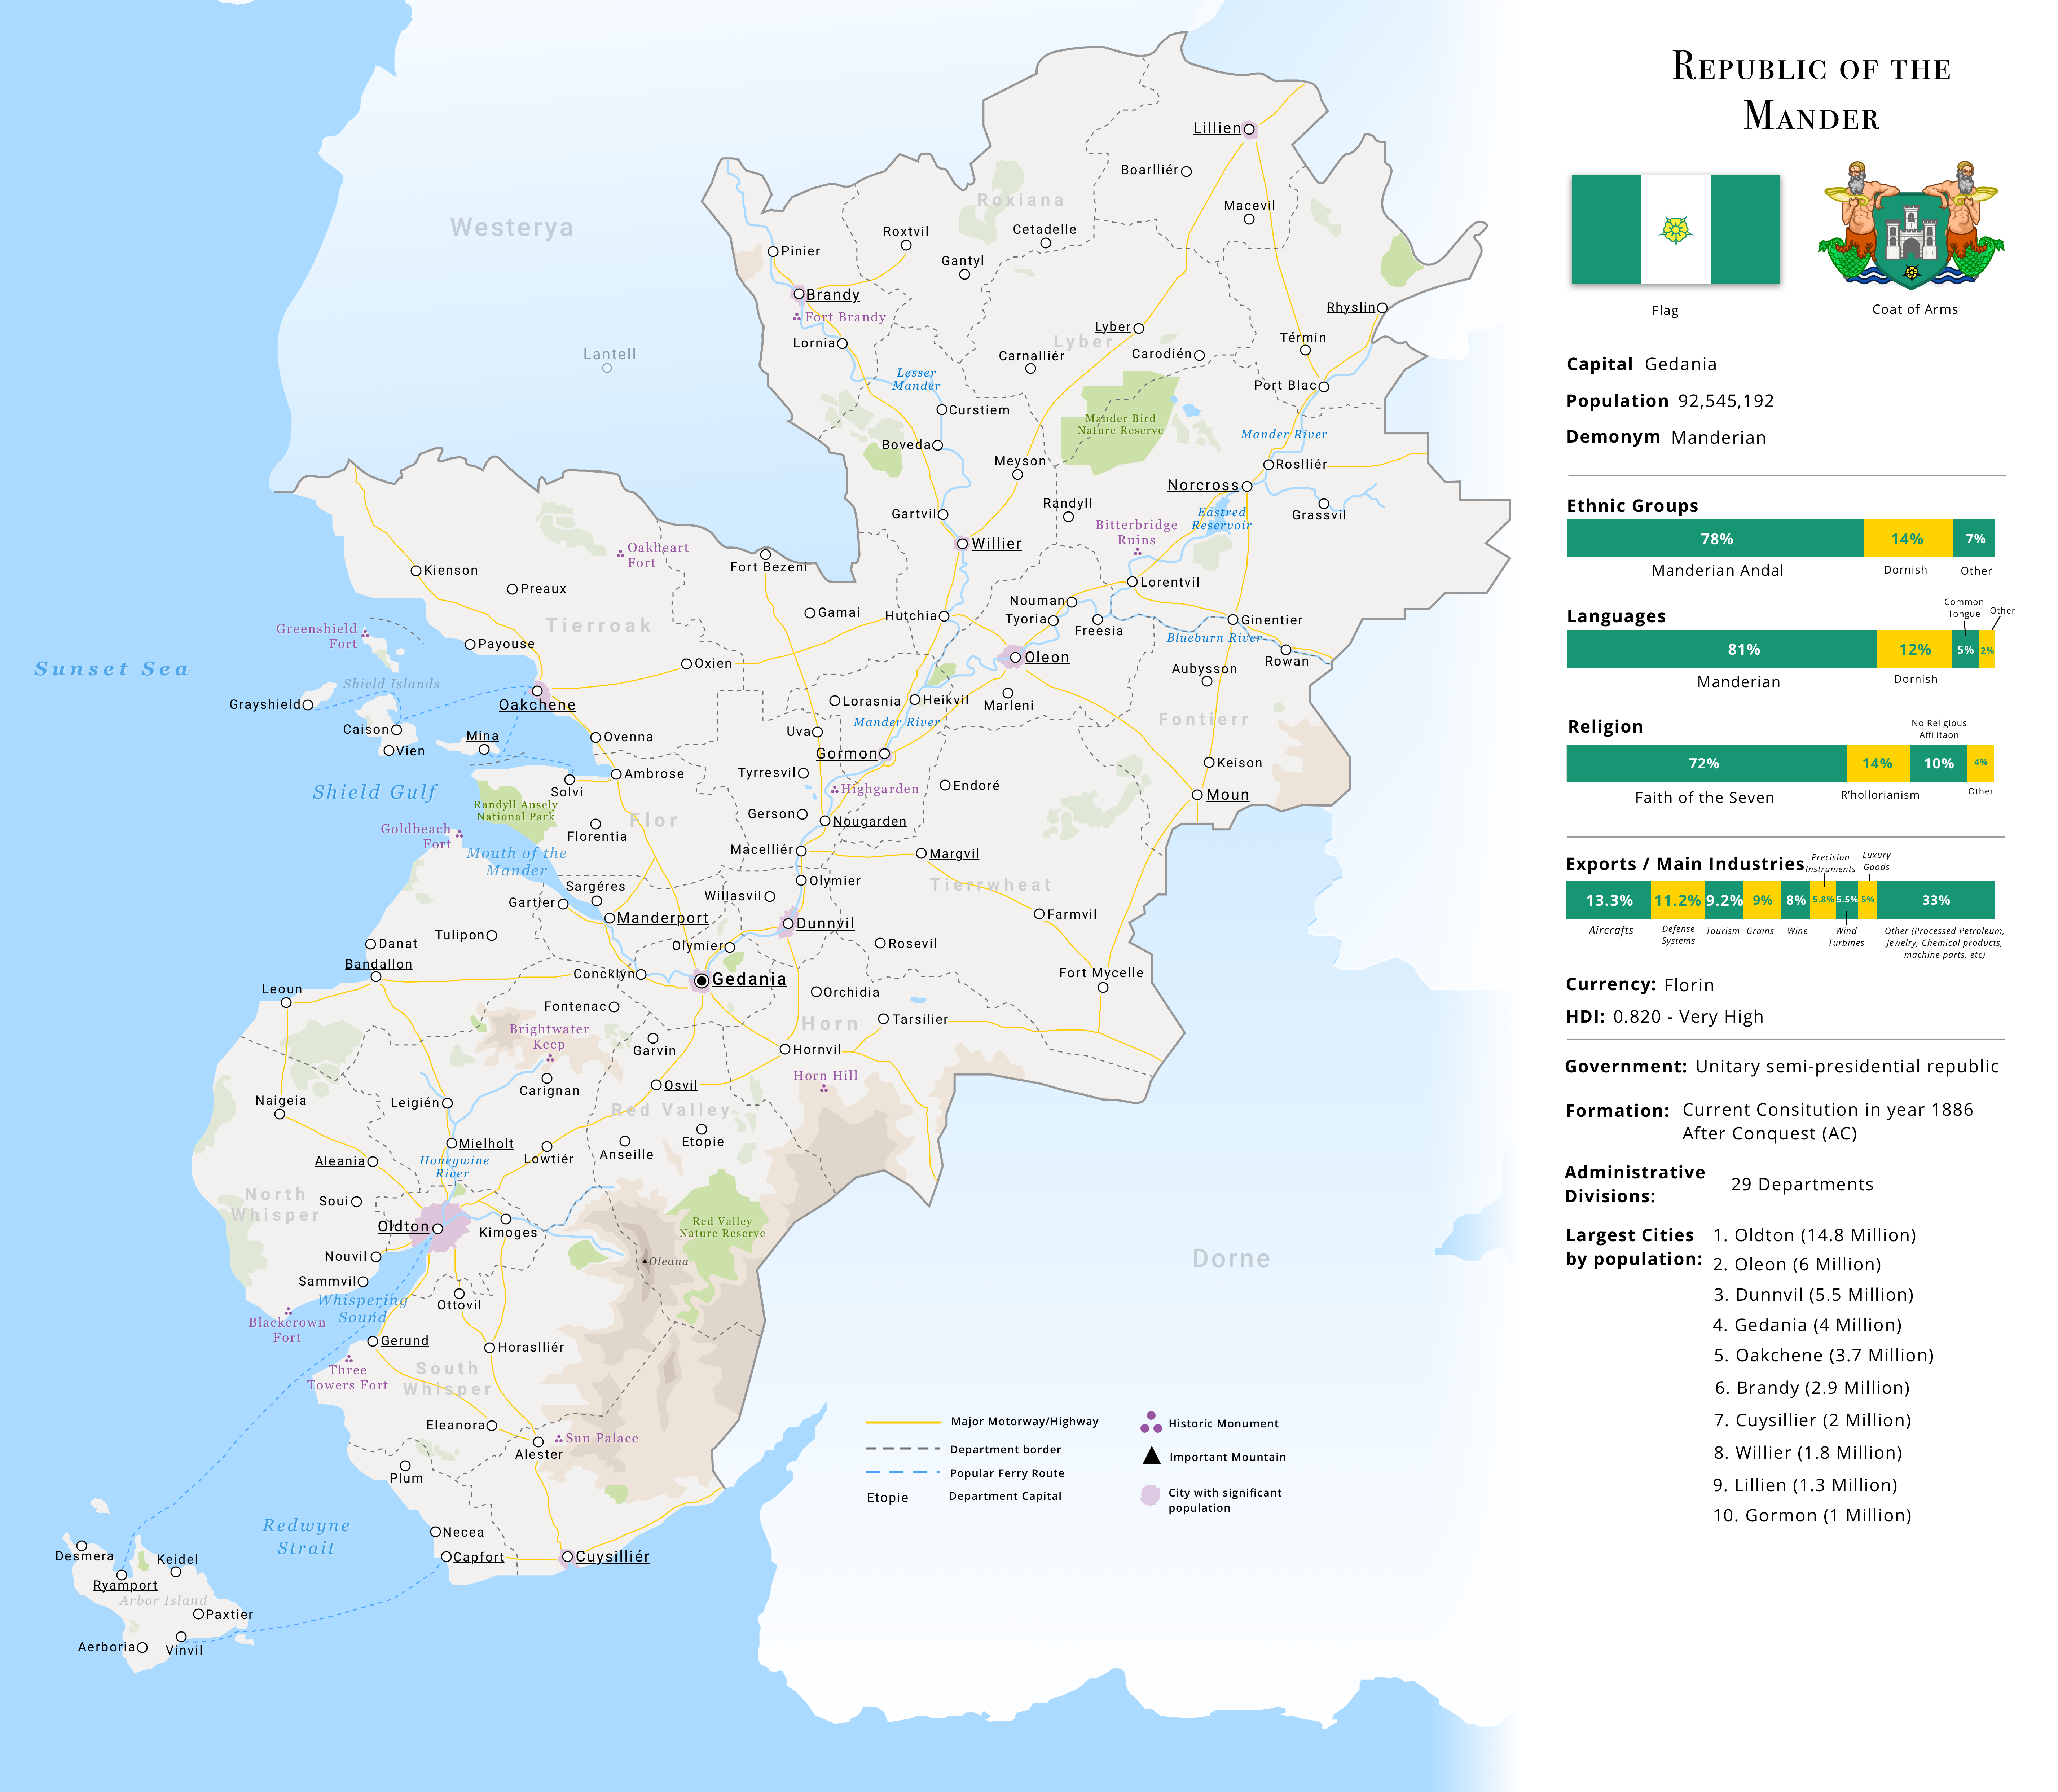
Task: Click the 33% Other exports segment
Action: pos(1936,900)
